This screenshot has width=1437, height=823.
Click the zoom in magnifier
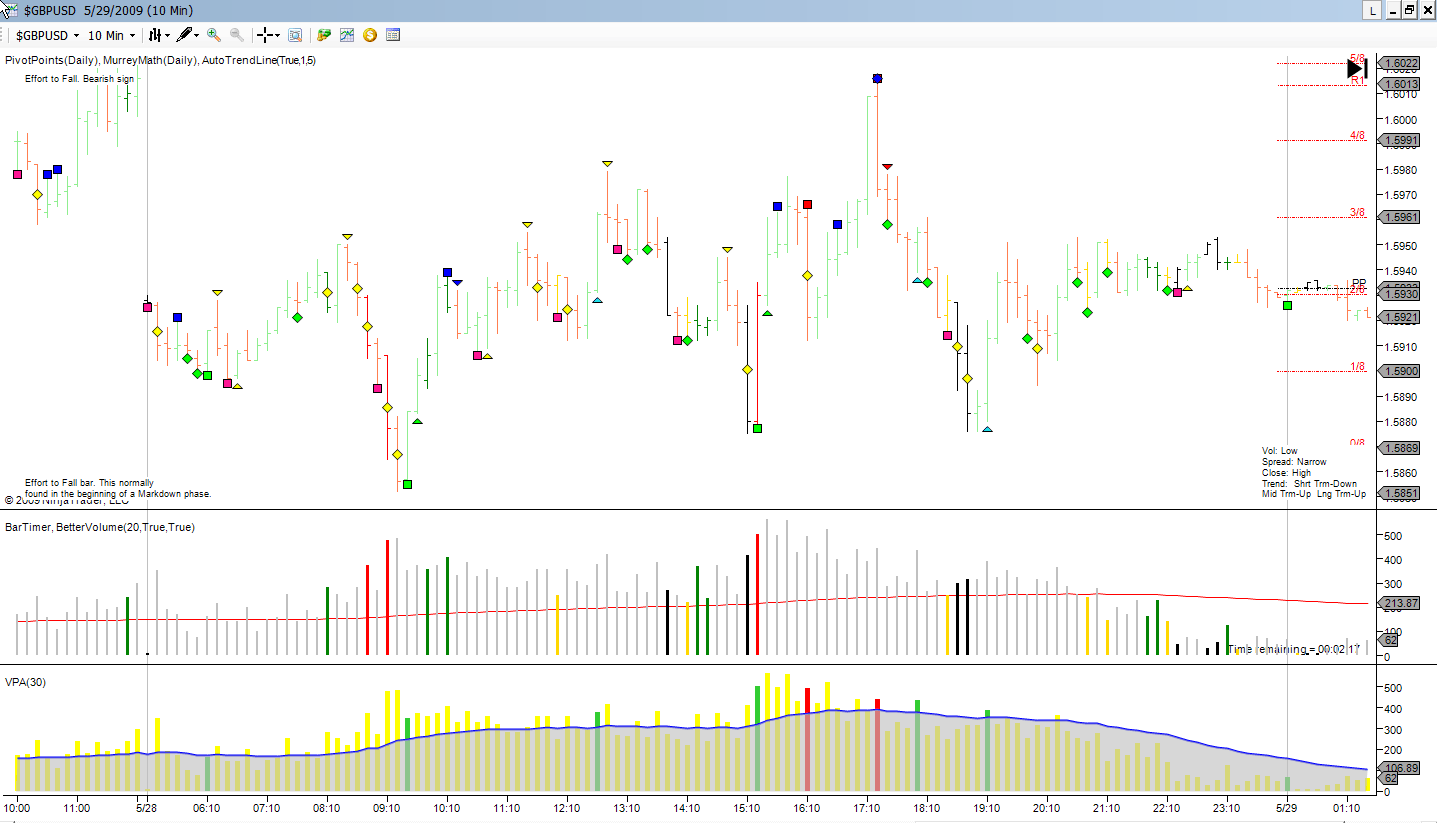pyautogui.click(x=214, y=35)
